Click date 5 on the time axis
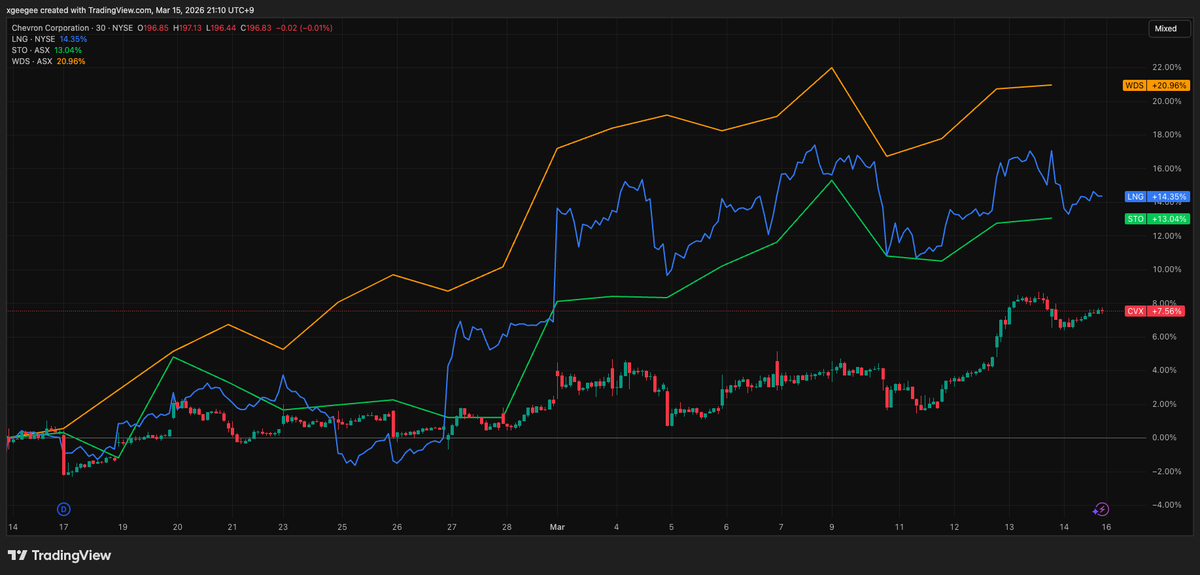 click(x=672, y=526)
